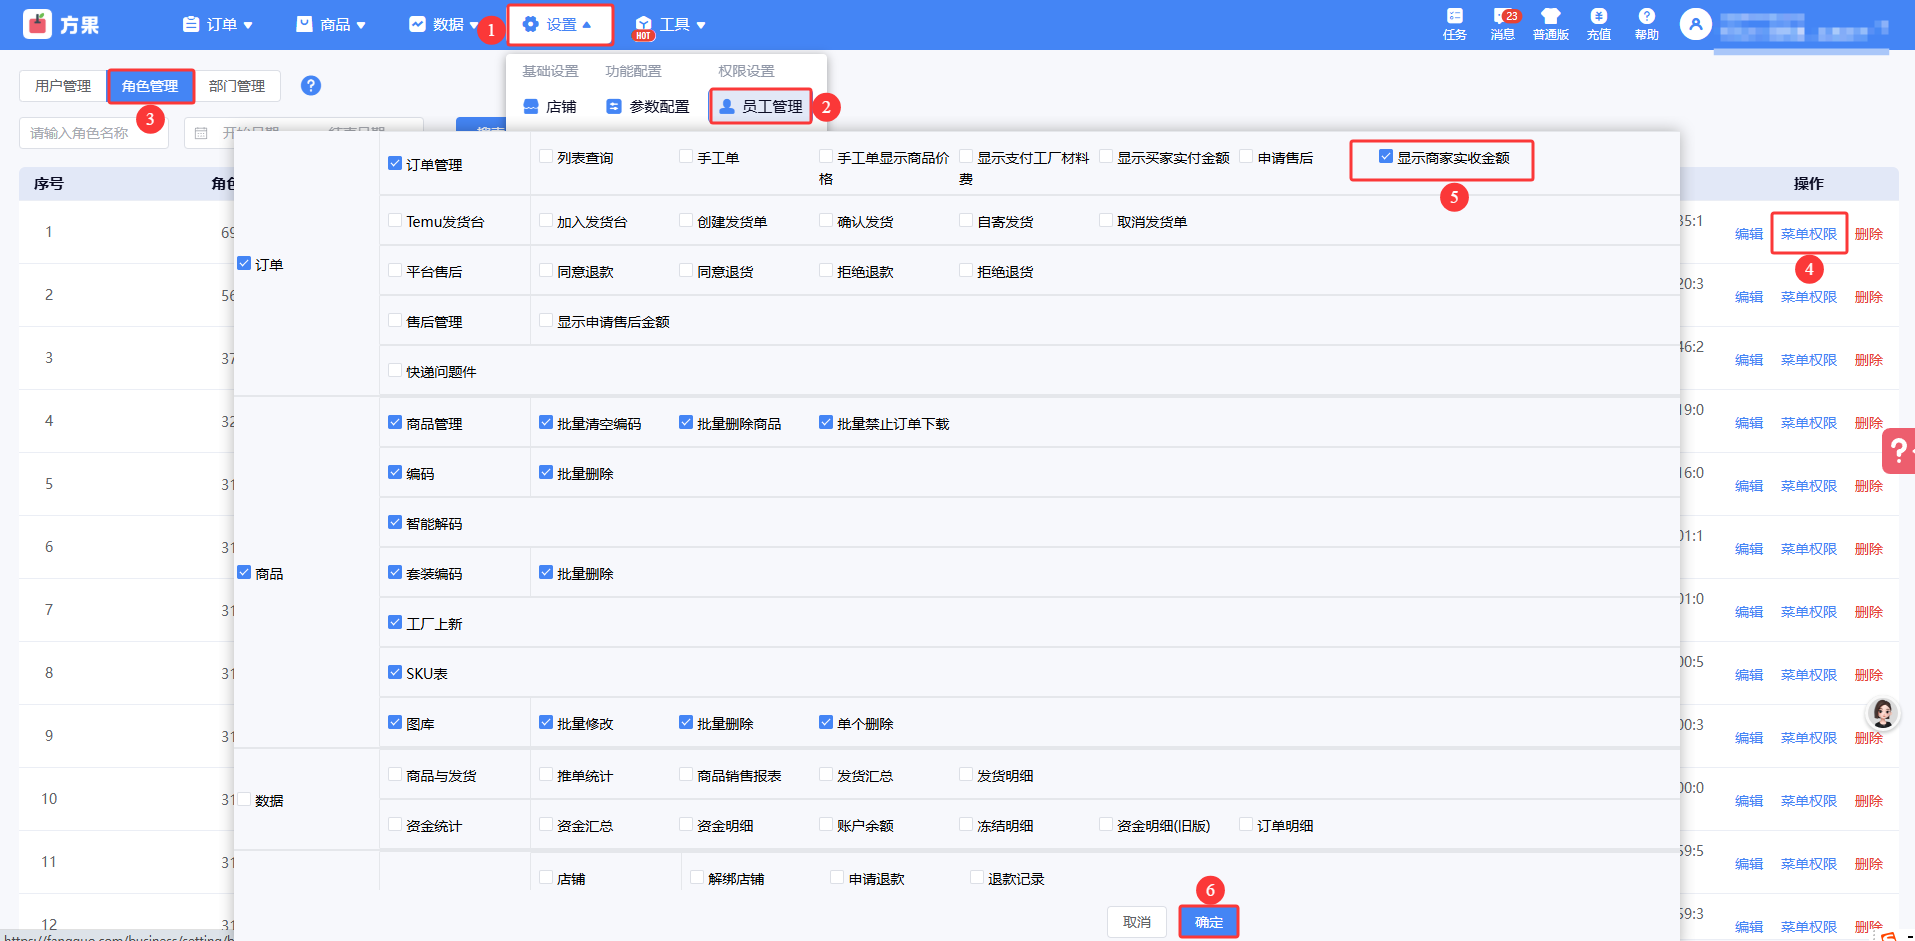
Task: Uncheck the 批量清空编码 checkbox
Action: click(546, 423)
